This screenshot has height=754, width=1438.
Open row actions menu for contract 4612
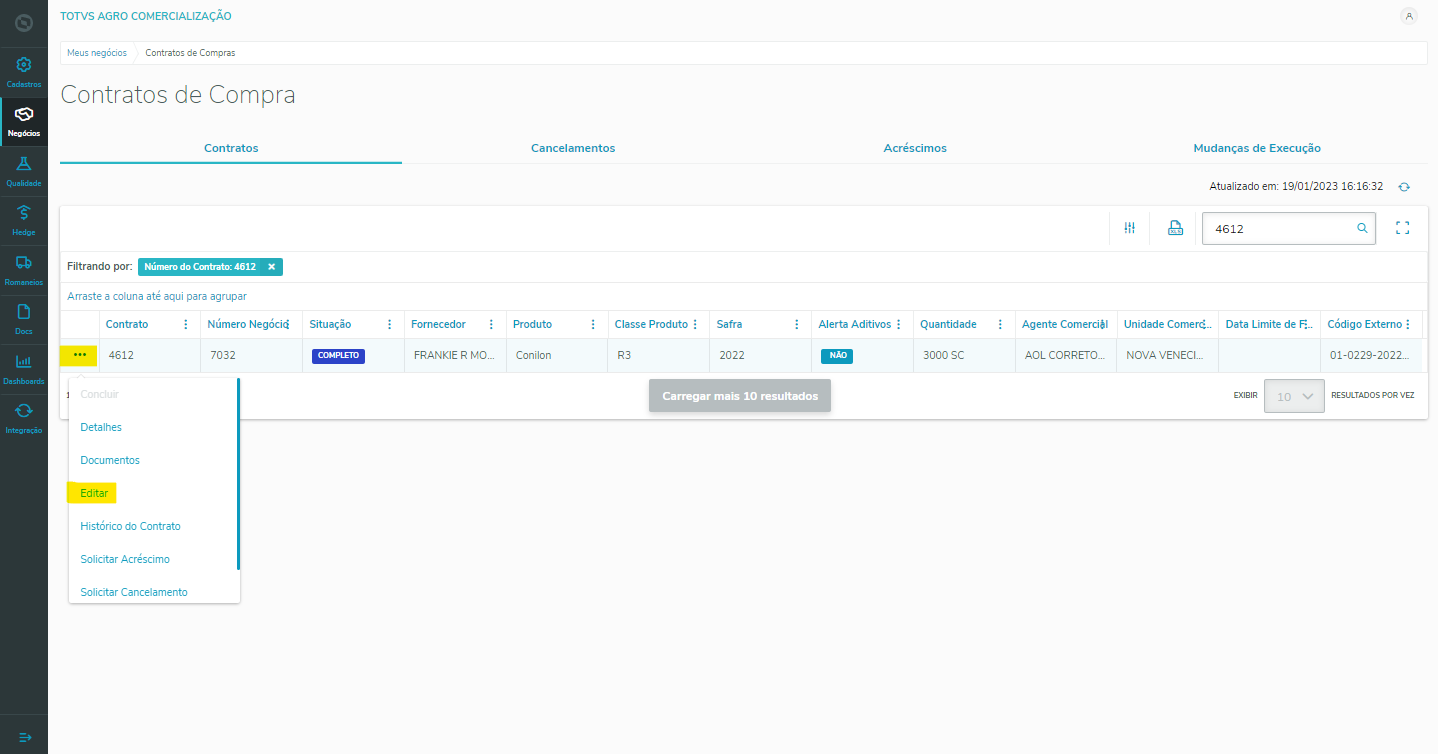click(x=80, y=355)
